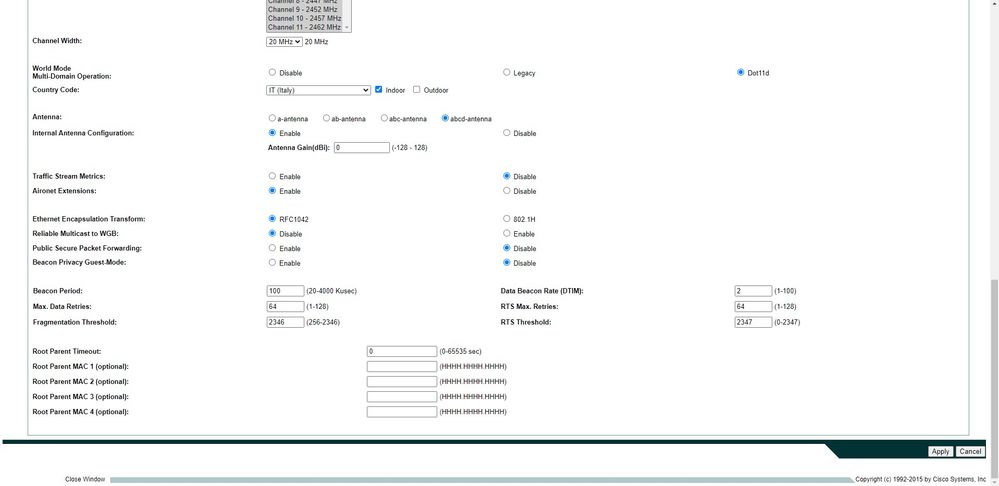The width and height of the screenshot is (999, 486).
Task: Click the RTS Max. Retries field
Action: point(753,306)
